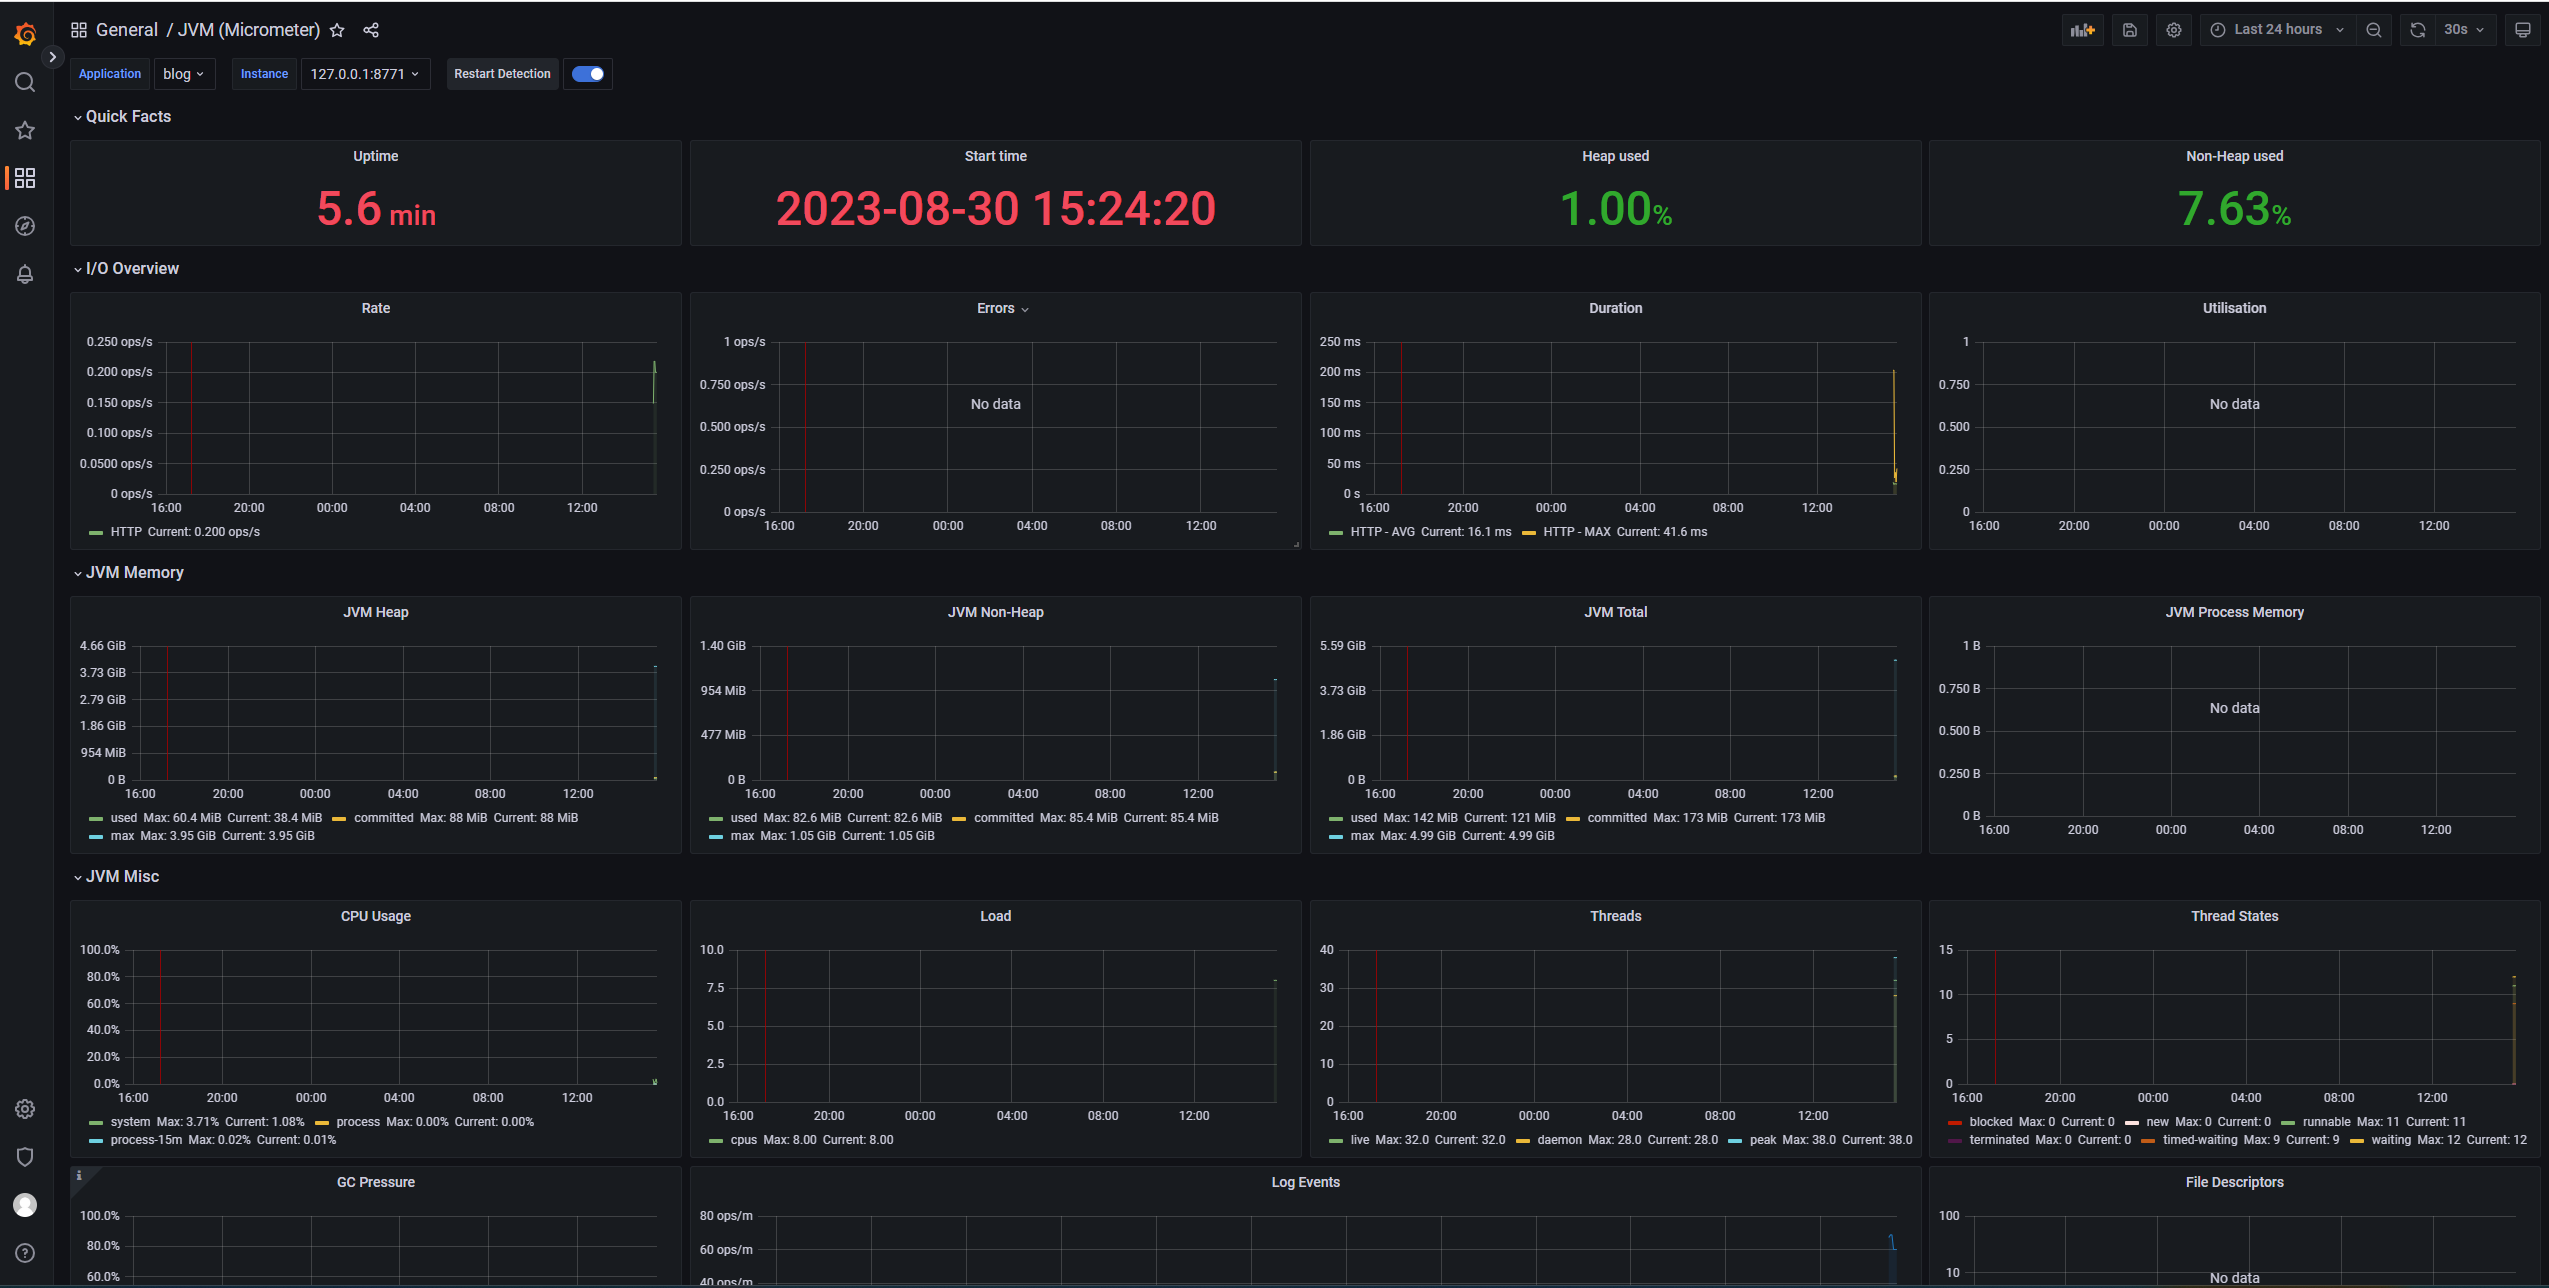The width and height of the screenshot is (2549, 1288).
Task: Open the 30s refresh interval selector
Action: (2463, 30)
